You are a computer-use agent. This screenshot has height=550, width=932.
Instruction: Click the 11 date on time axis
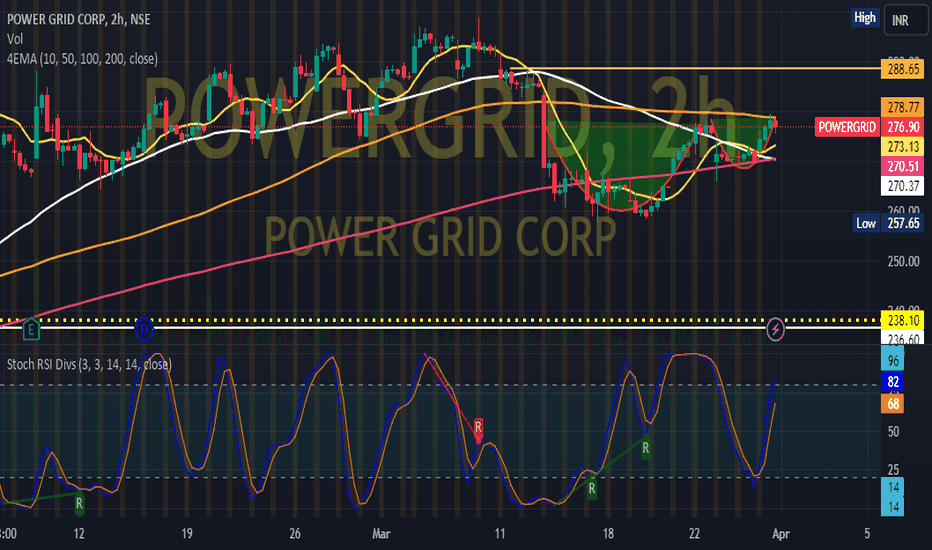point(500,533)
